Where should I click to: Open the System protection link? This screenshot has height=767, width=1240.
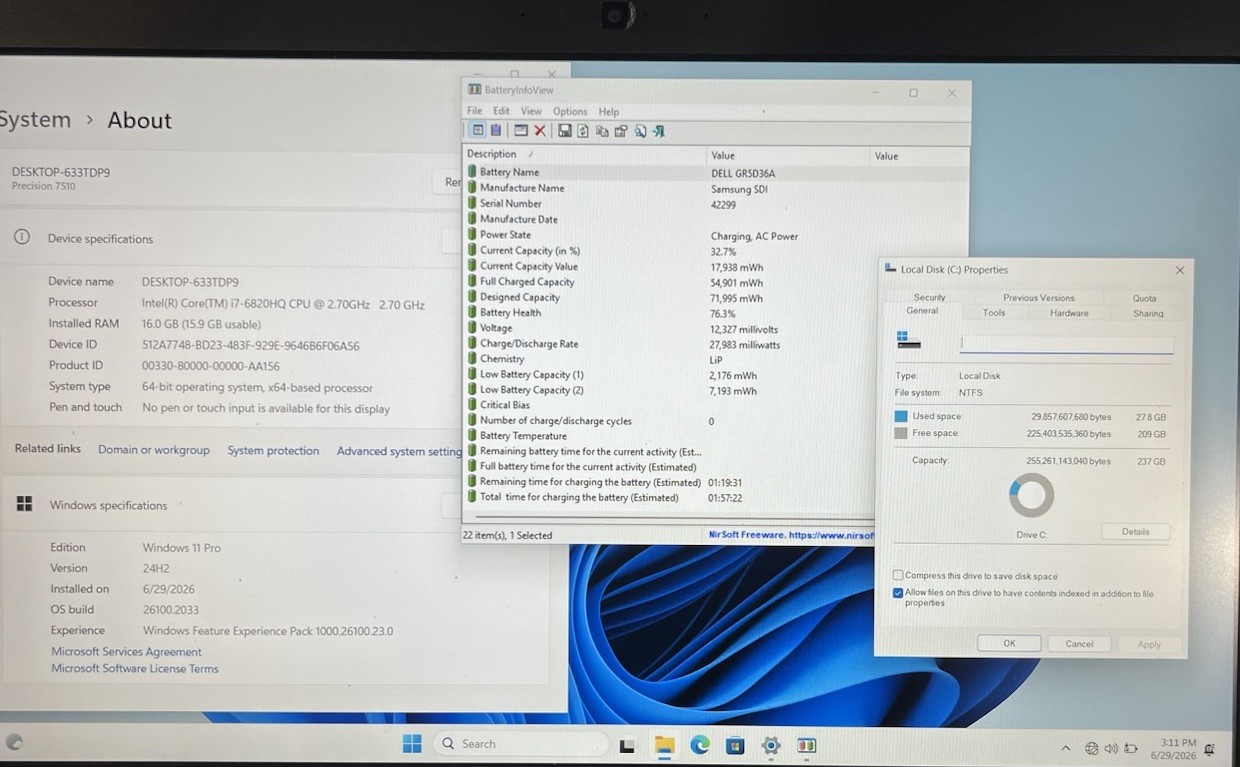[273, 451]
